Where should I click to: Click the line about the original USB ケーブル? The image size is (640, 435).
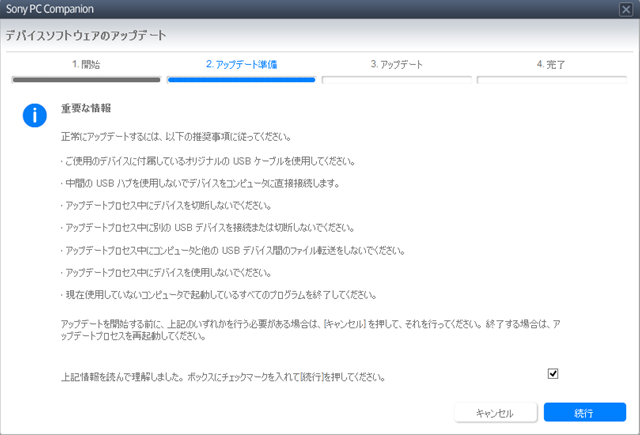pyautogui.click(x=208, y=162)
